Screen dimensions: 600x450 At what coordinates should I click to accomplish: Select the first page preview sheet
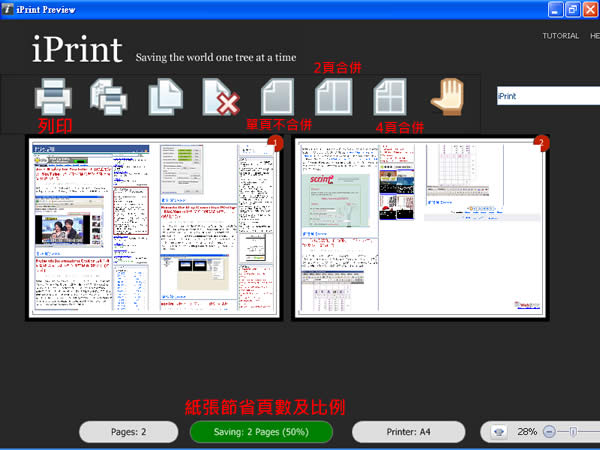155,230
